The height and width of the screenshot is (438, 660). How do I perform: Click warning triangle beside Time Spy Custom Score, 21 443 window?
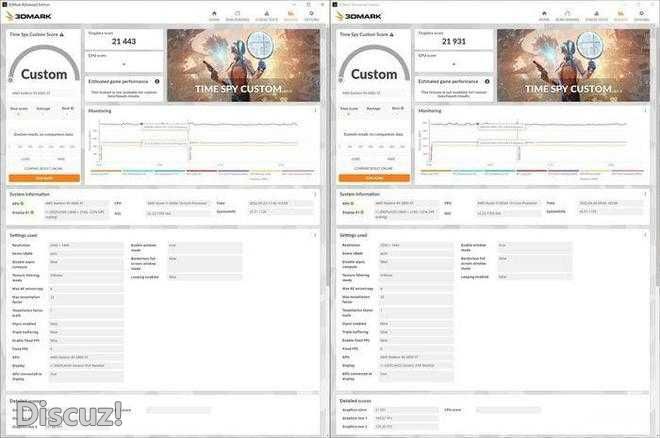(x=62, y=35)
